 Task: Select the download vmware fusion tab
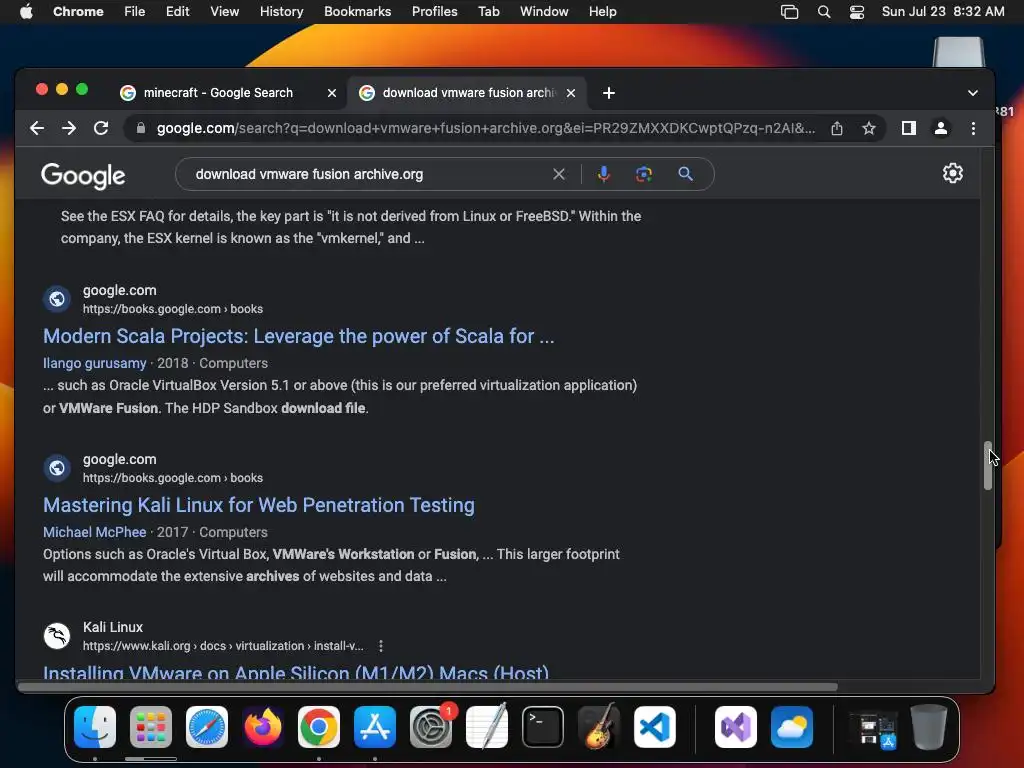pos(468,93)
